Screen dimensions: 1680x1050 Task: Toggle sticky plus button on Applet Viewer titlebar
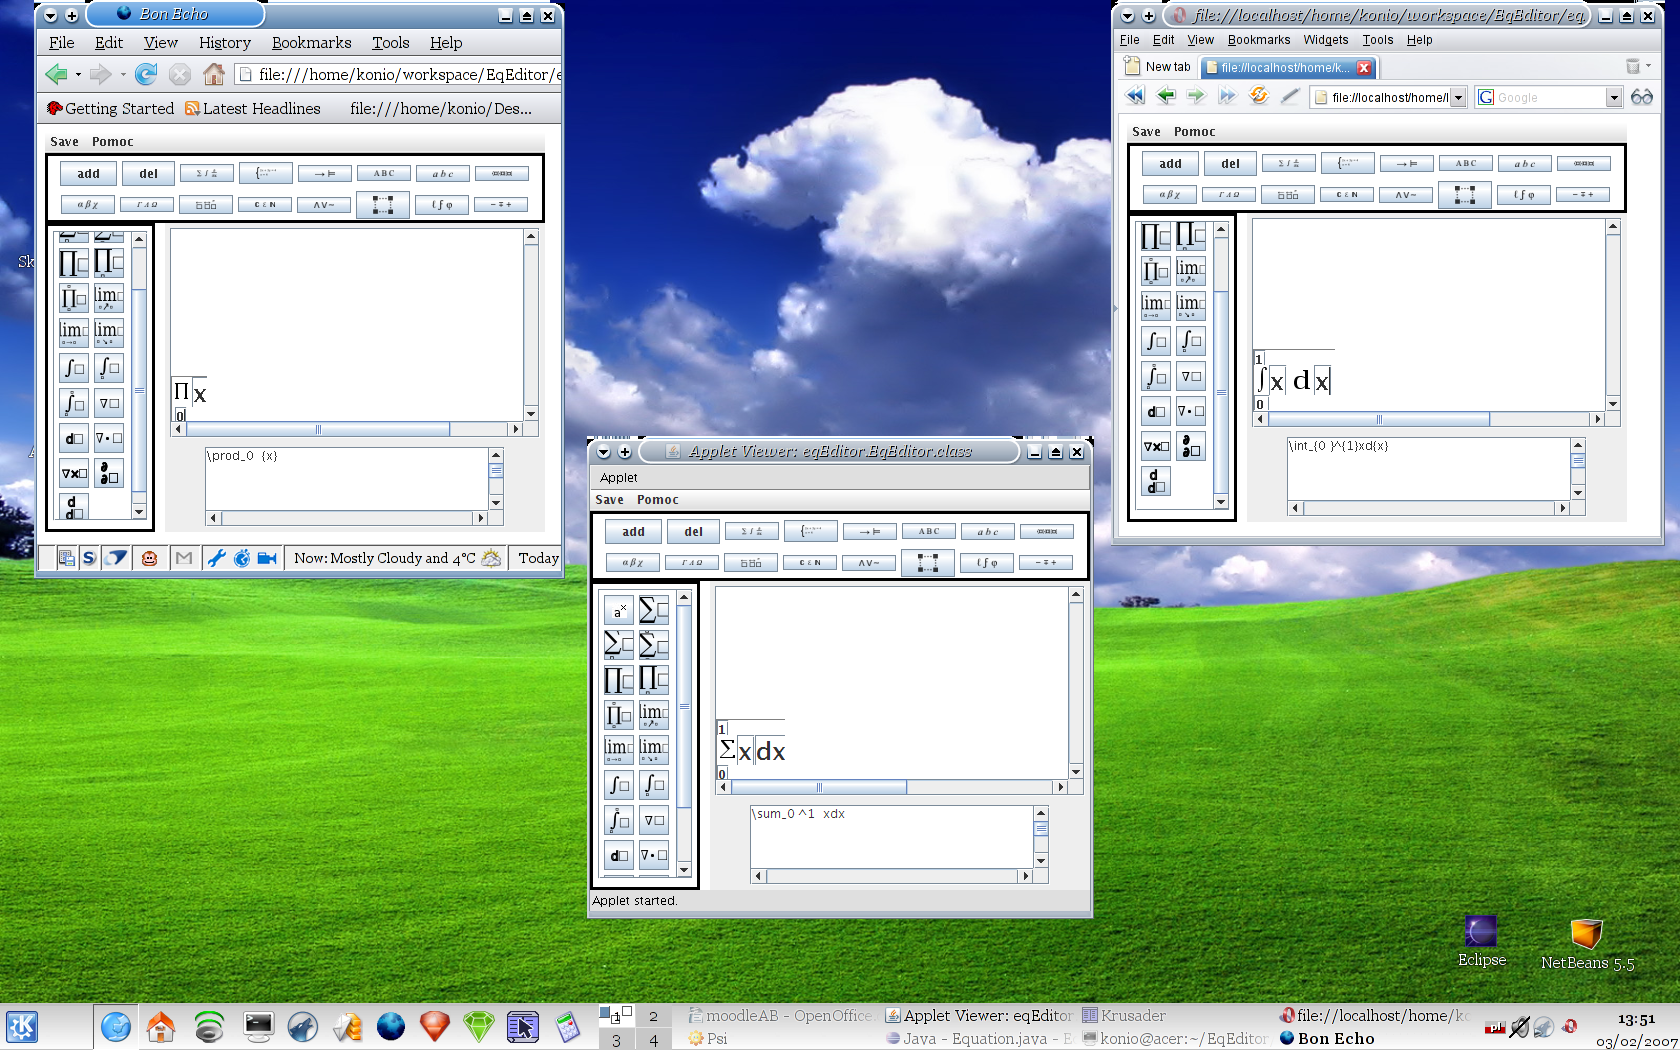625,452
